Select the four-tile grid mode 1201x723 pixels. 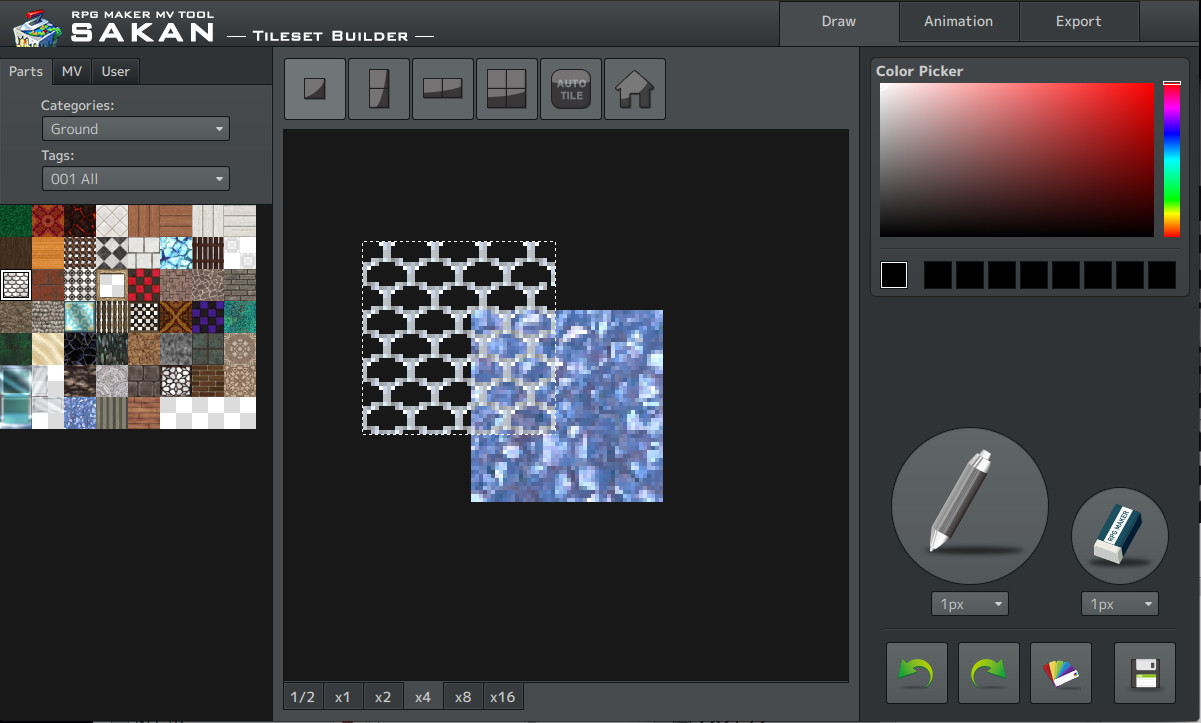coord(506,88)
